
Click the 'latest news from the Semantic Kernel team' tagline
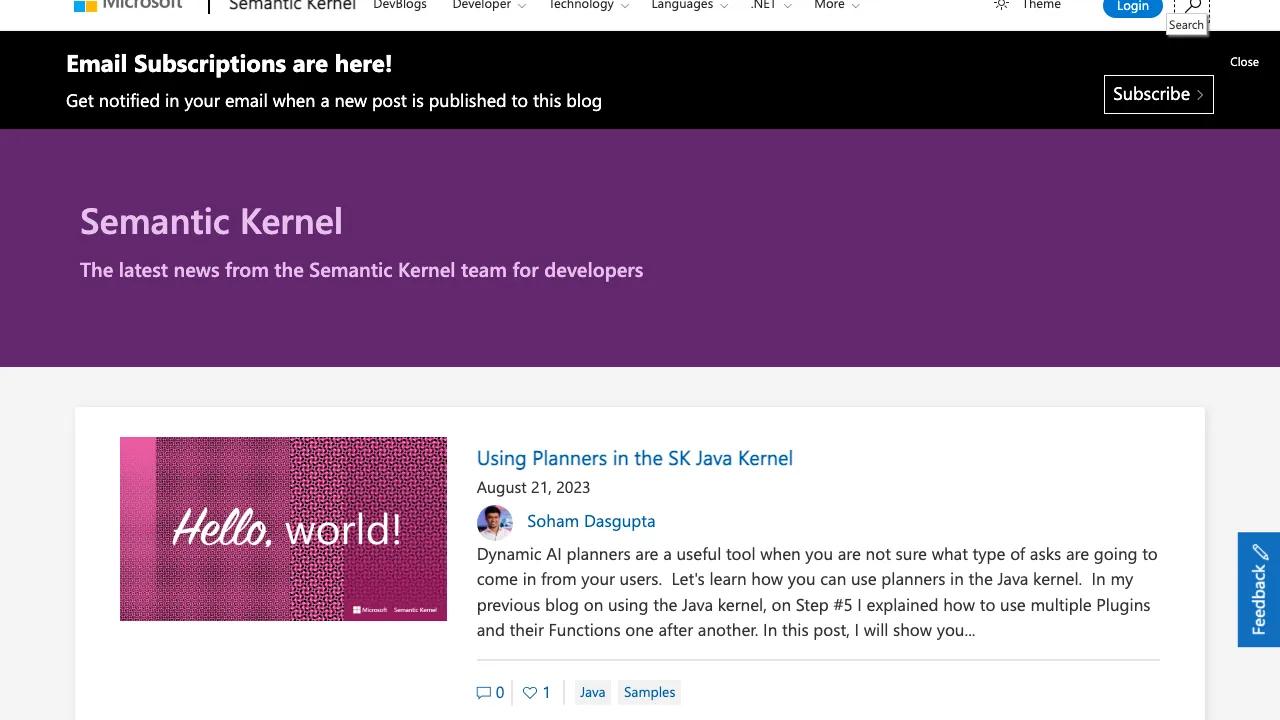coord(362,270)
